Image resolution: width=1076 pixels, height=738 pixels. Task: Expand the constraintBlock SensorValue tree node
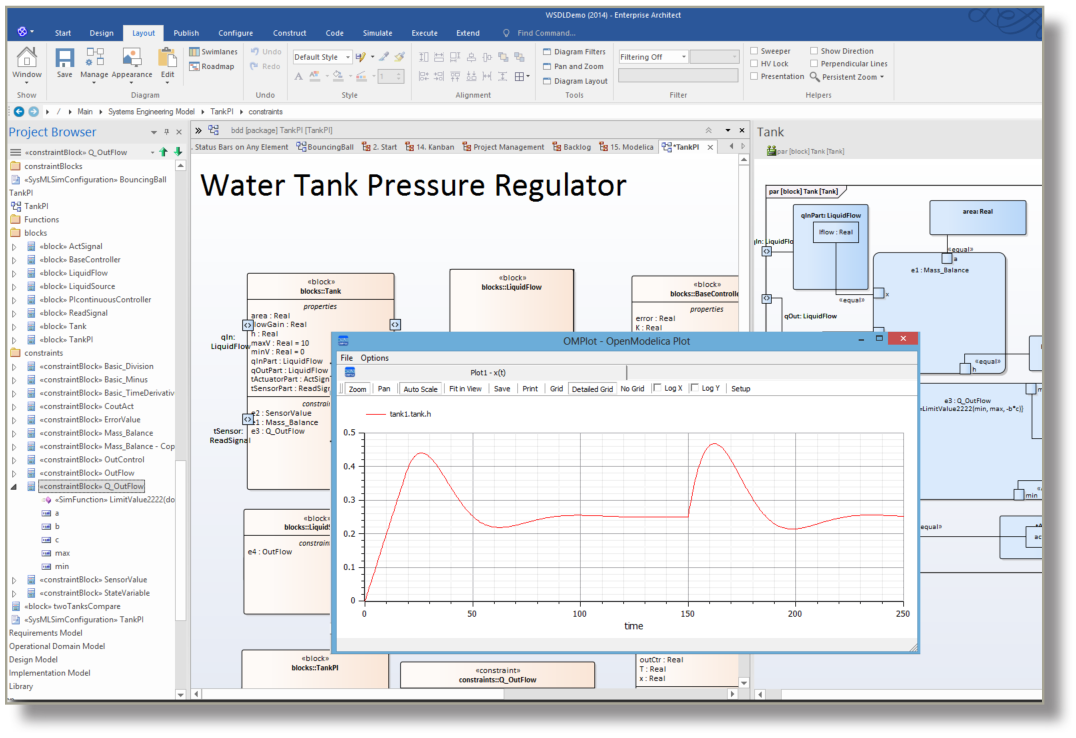14,580
